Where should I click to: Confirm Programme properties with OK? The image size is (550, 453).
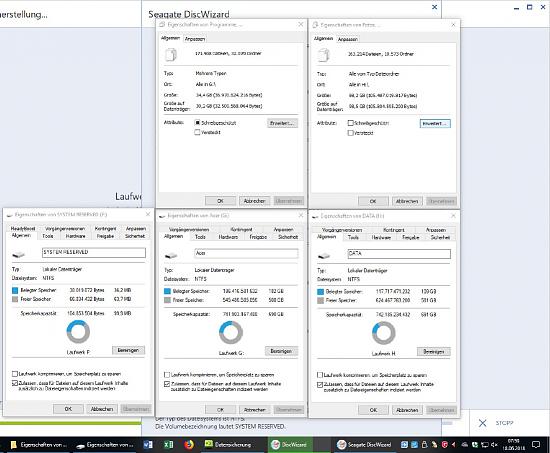220,201
